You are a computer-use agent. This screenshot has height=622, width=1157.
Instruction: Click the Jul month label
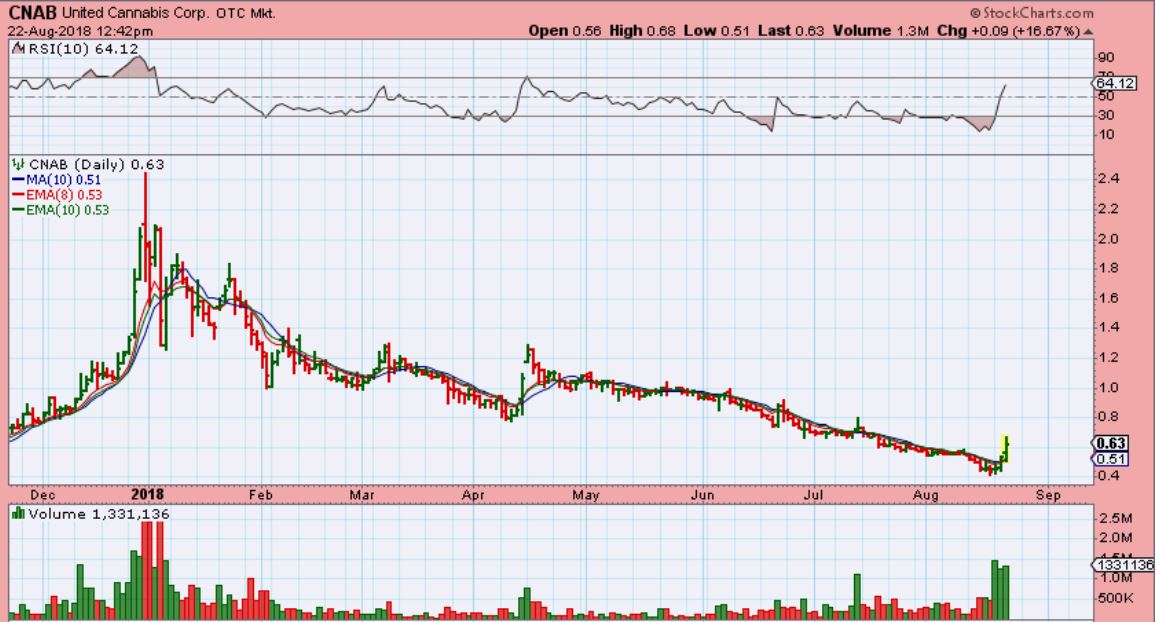813,495
